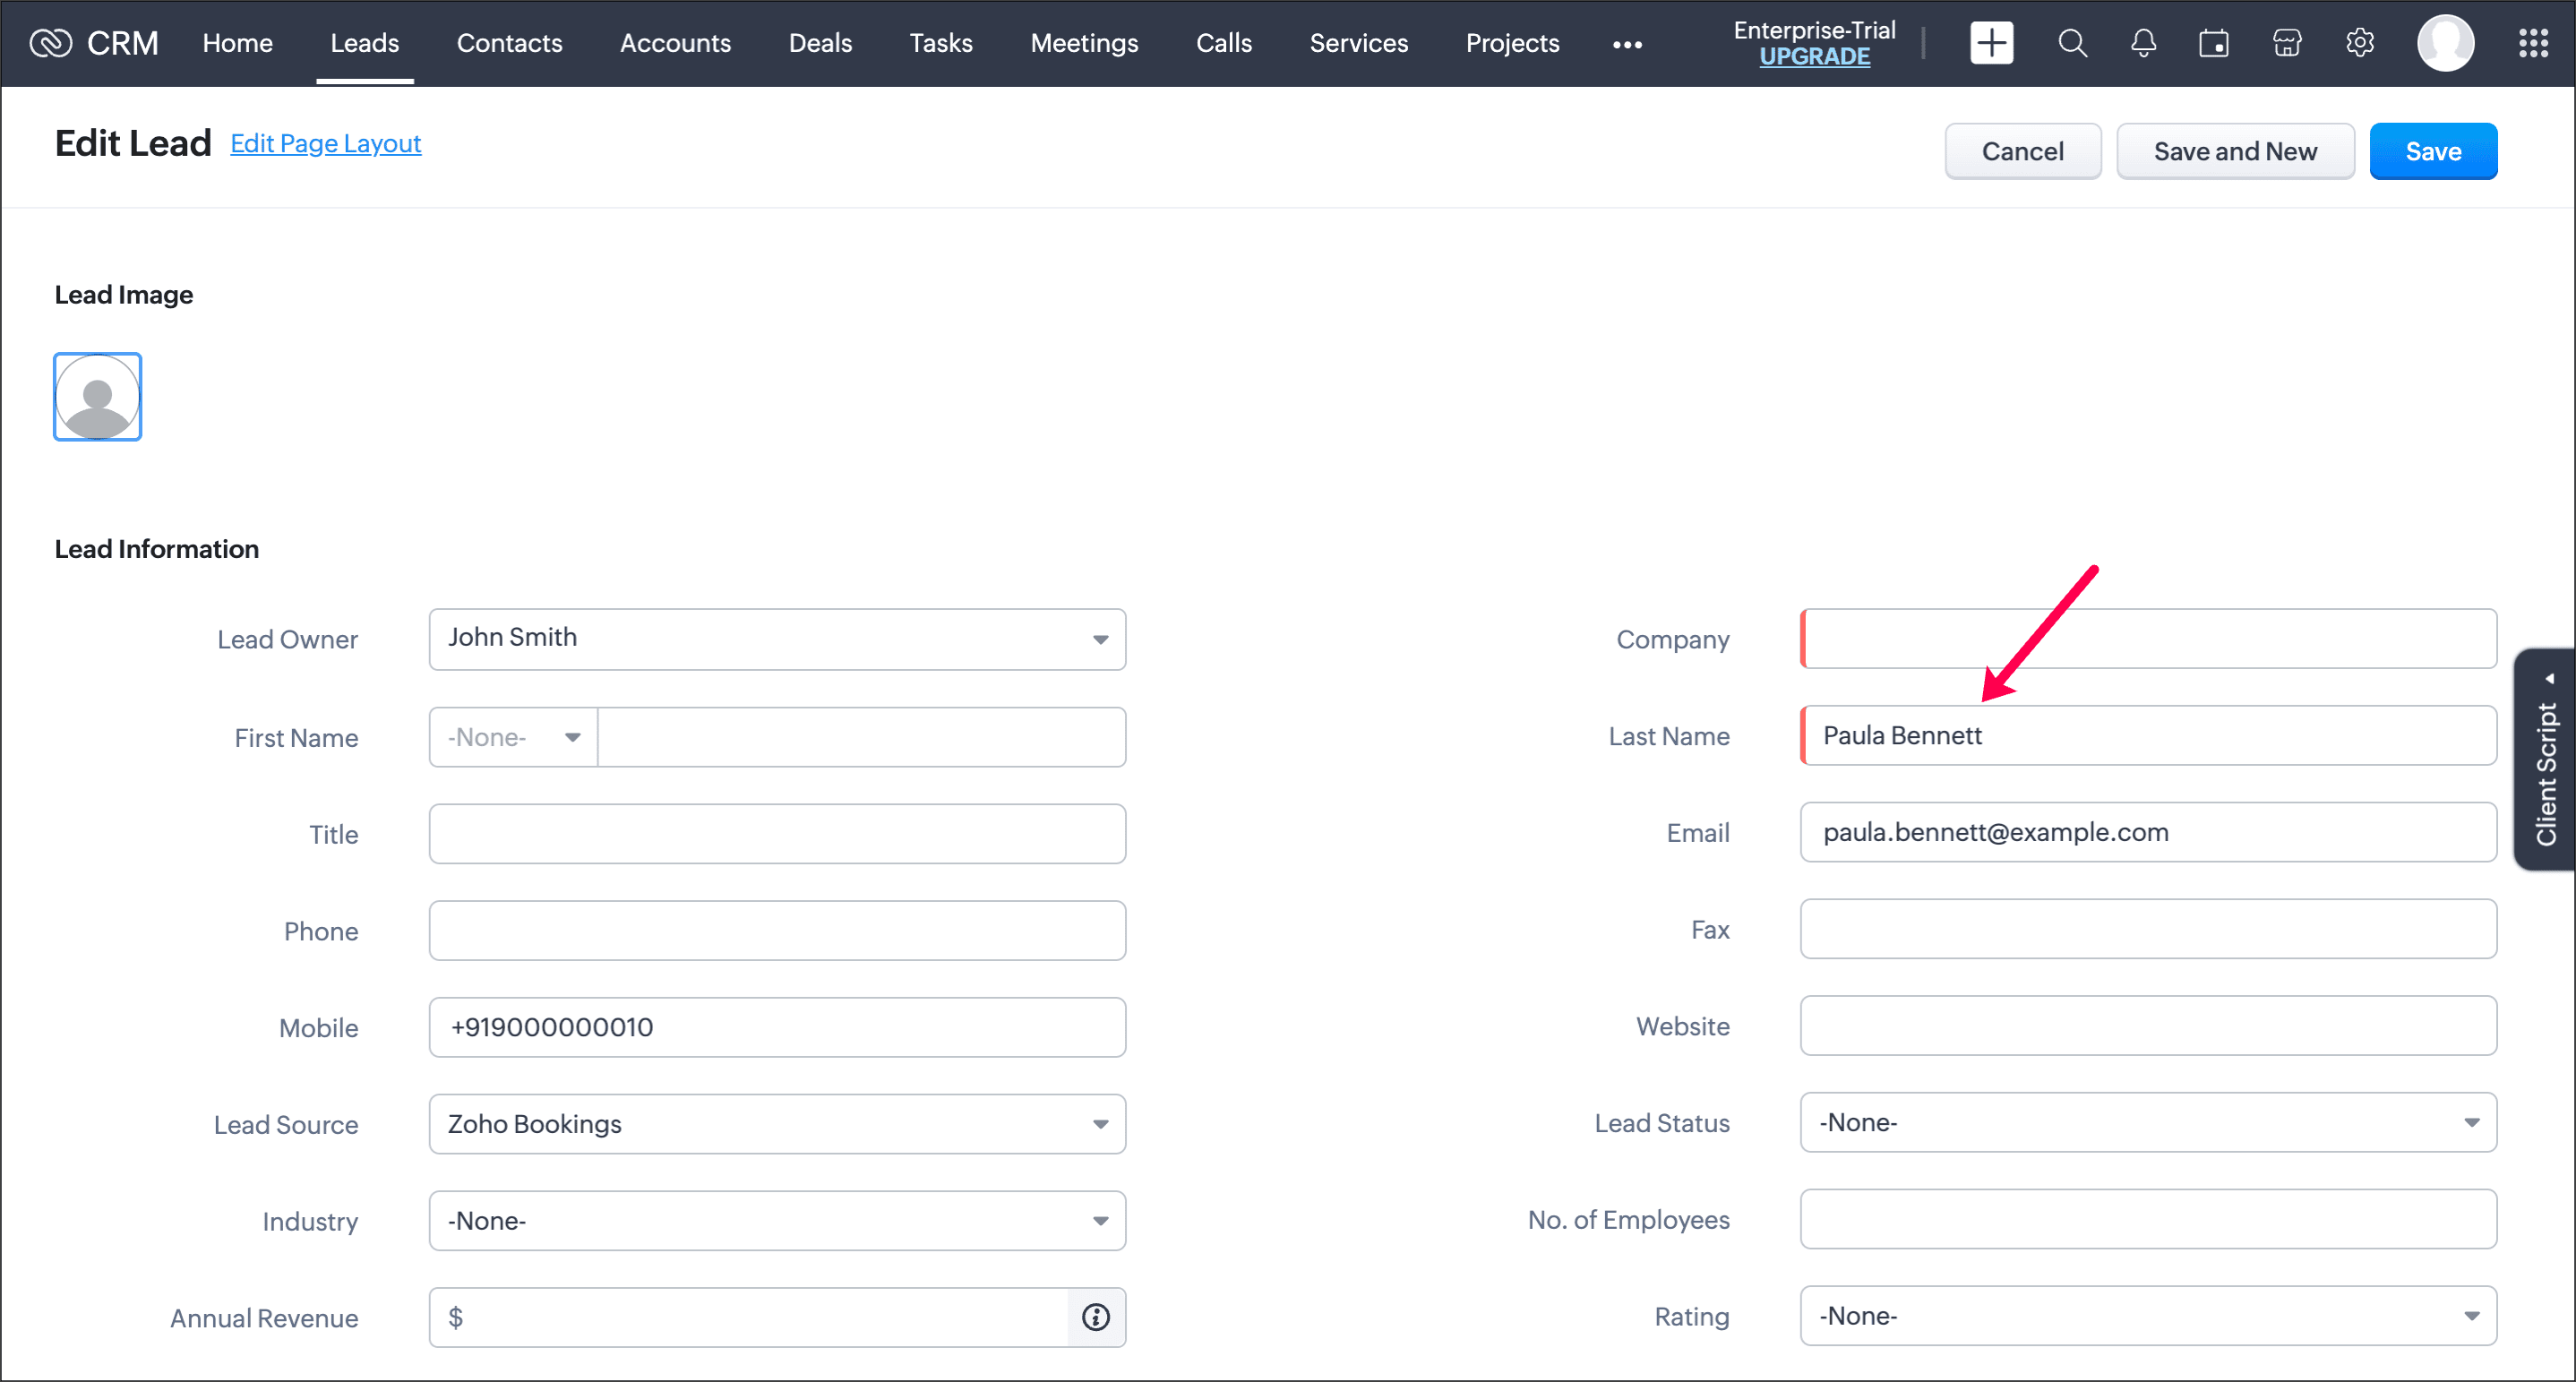Open the marketplace store icon
Screen dimensions: 2576x1382
coord(2286,43)
